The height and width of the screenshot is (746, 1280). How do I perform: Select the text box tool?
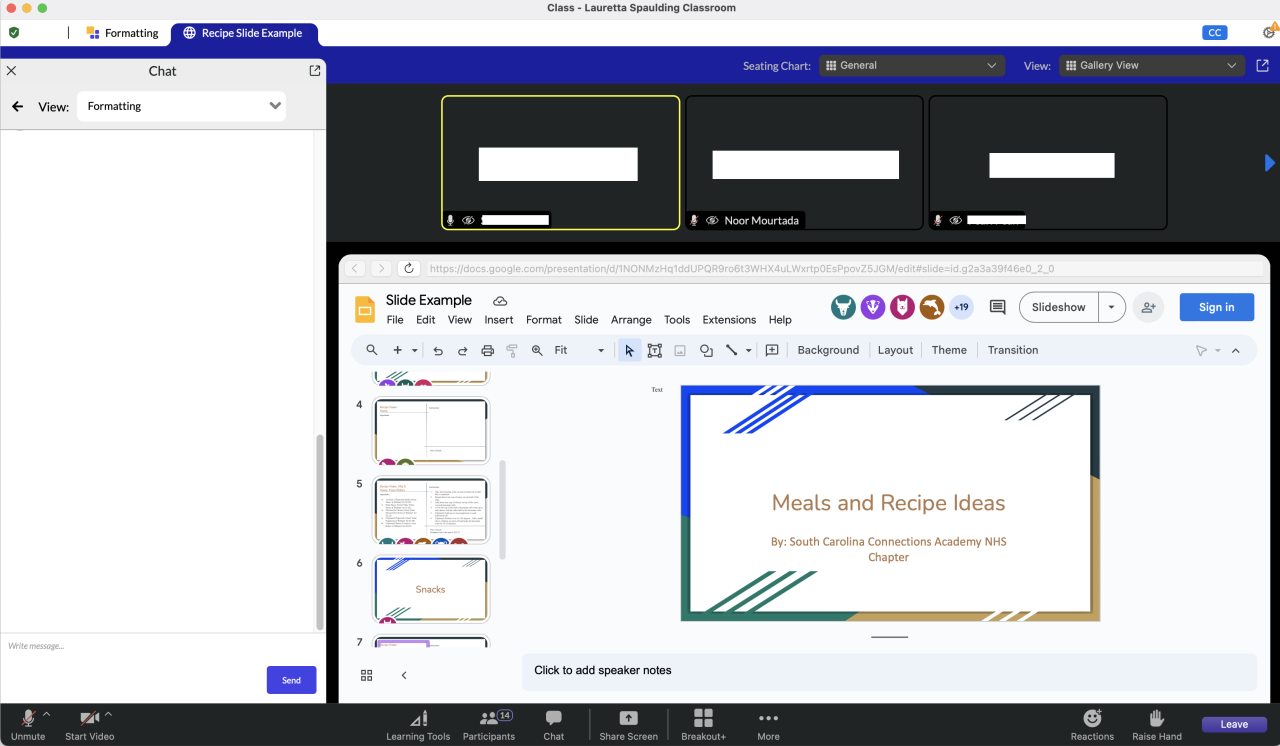(655, 351)
